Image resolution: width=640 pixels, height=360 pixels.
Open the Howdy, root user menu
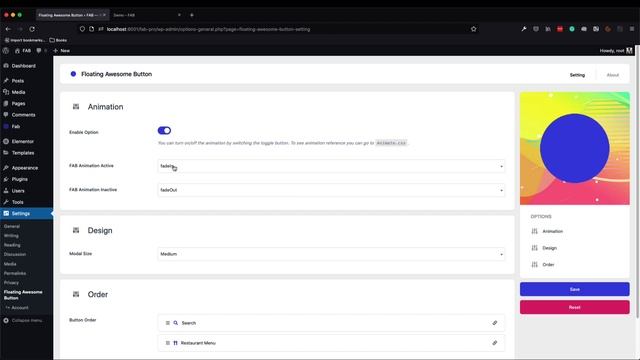pyautogui.click(x=616, y=51)
